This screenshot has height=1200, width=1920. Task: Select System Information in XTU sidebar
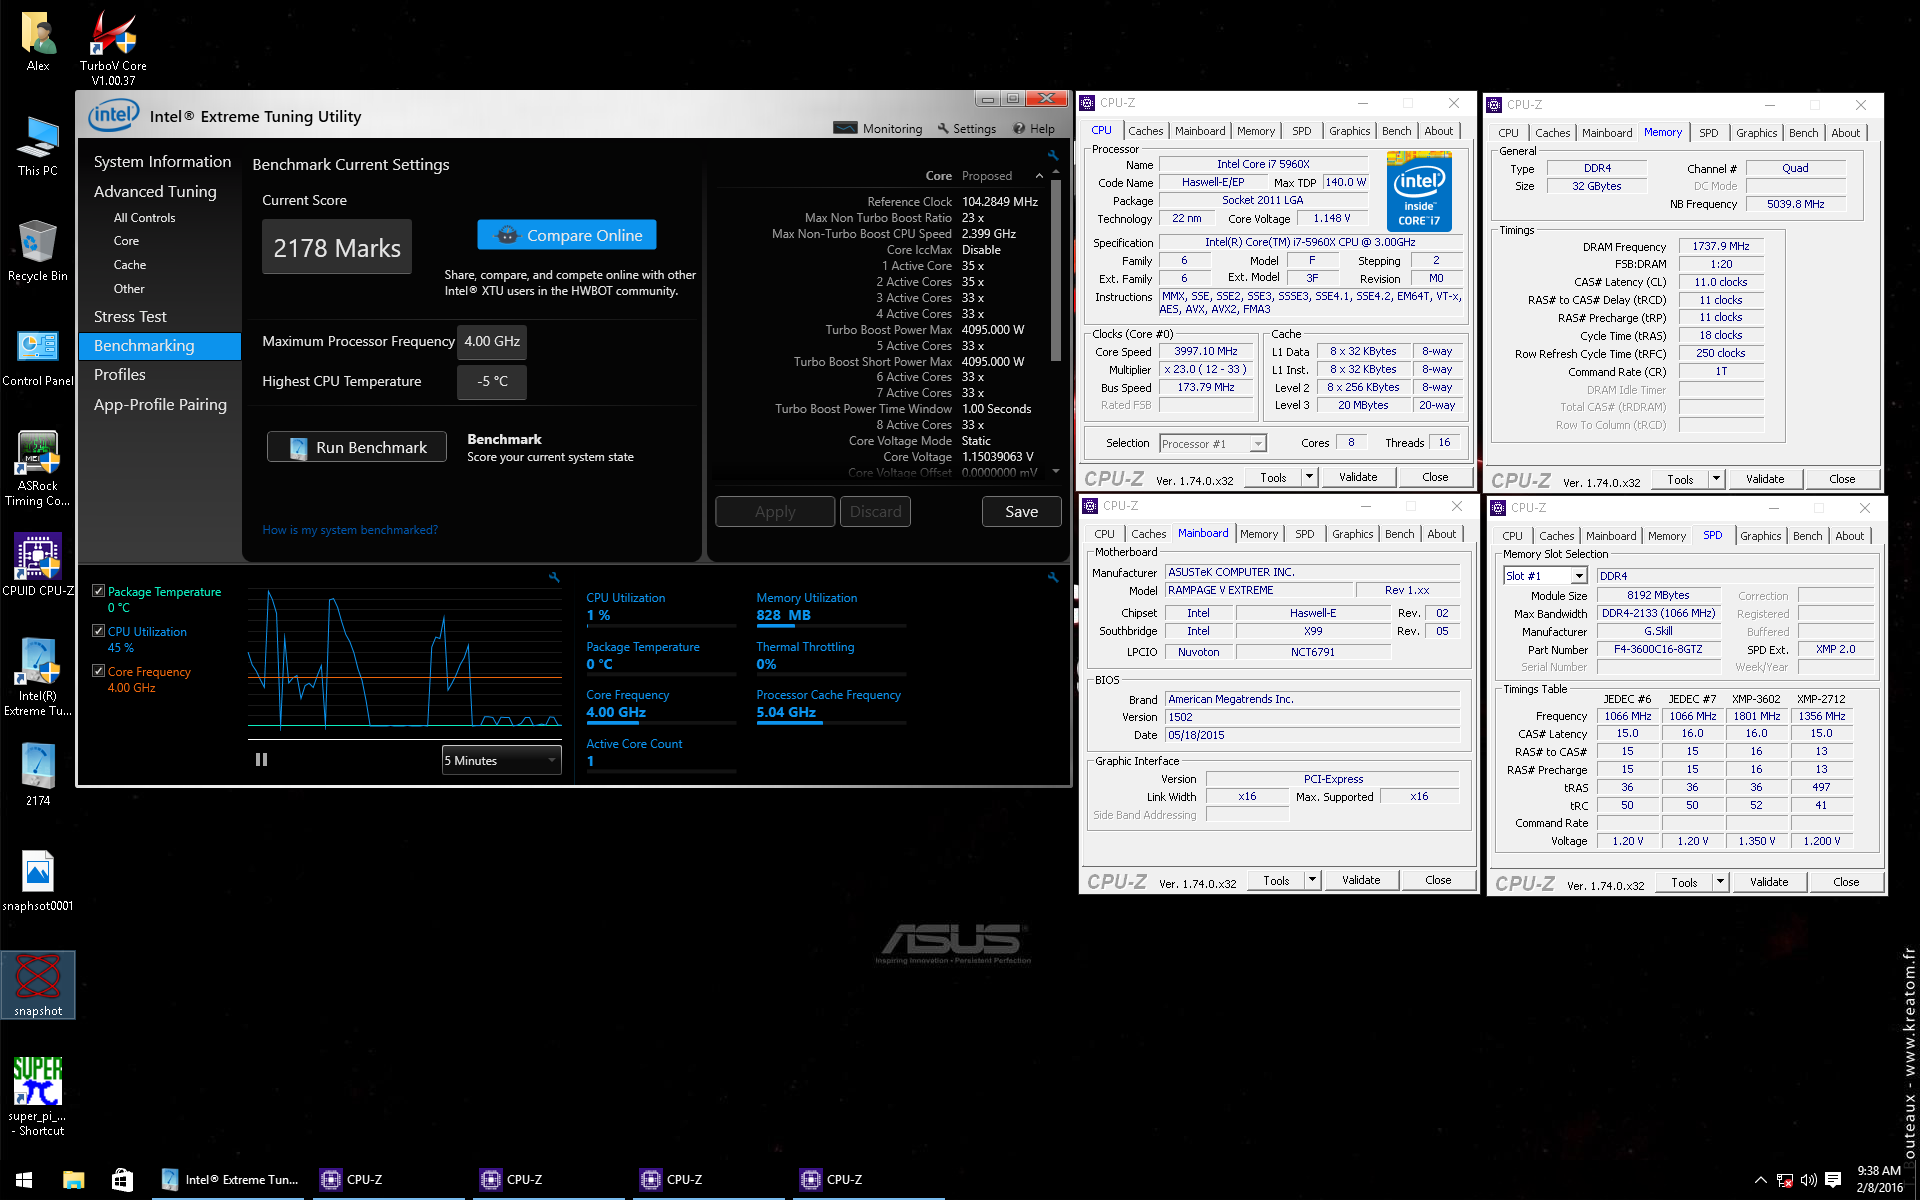(162, 161)
